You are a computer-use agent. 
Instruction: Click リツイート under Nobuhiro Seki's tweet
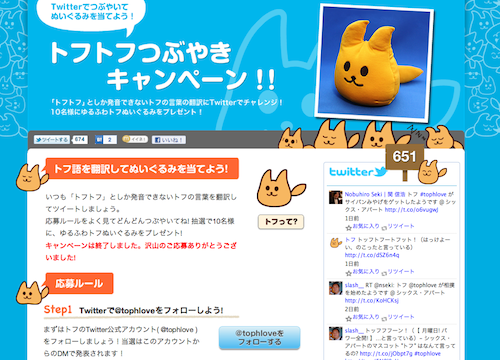tap(401, 226)
